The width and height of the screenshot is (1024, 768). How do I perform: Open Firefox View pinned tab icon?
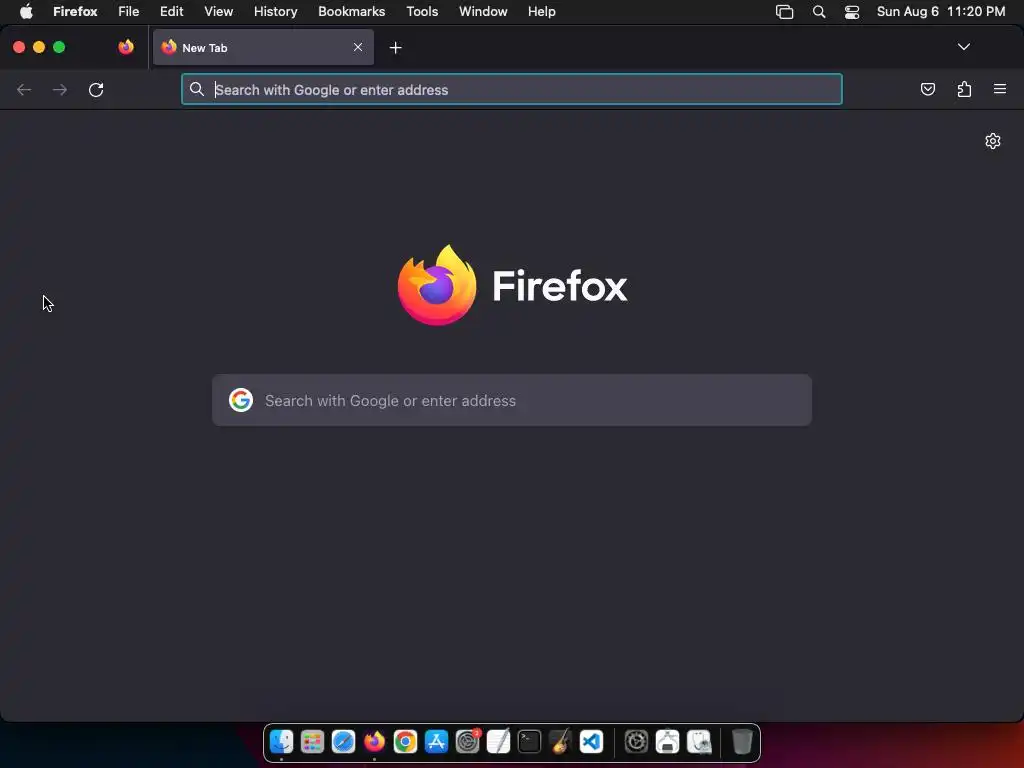point(126,47)
